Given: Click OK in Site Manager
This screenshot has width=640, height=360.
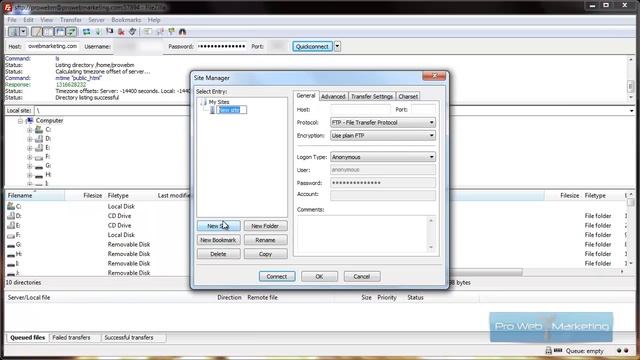Looking at the screenshot, I should click(x=319, y=276).
